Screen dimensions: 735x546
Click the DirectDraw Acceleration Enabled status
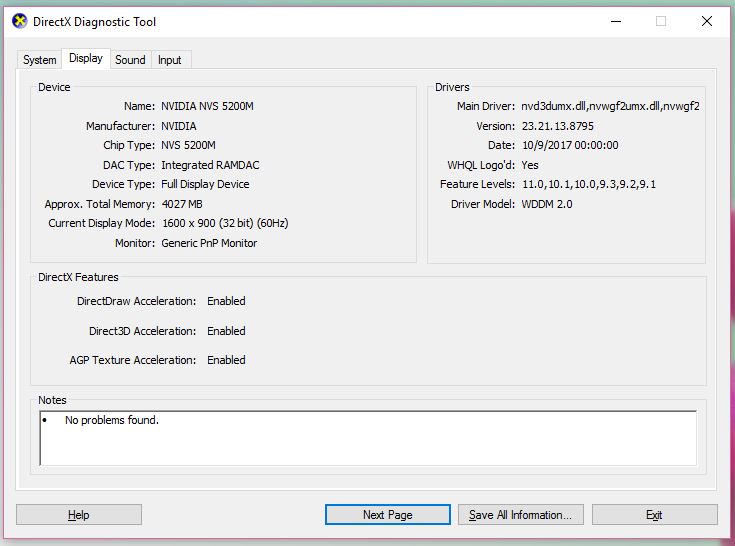pos(226,301)
